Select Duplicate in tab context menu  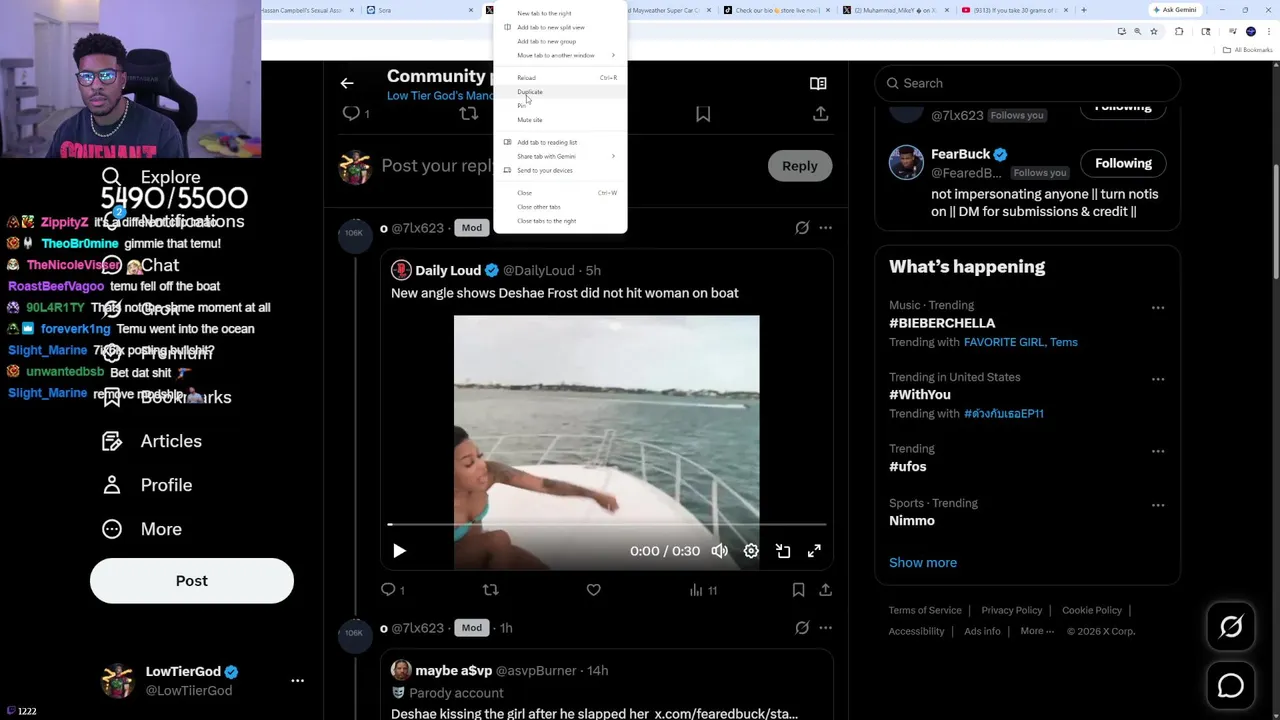(x=560, y=92)
